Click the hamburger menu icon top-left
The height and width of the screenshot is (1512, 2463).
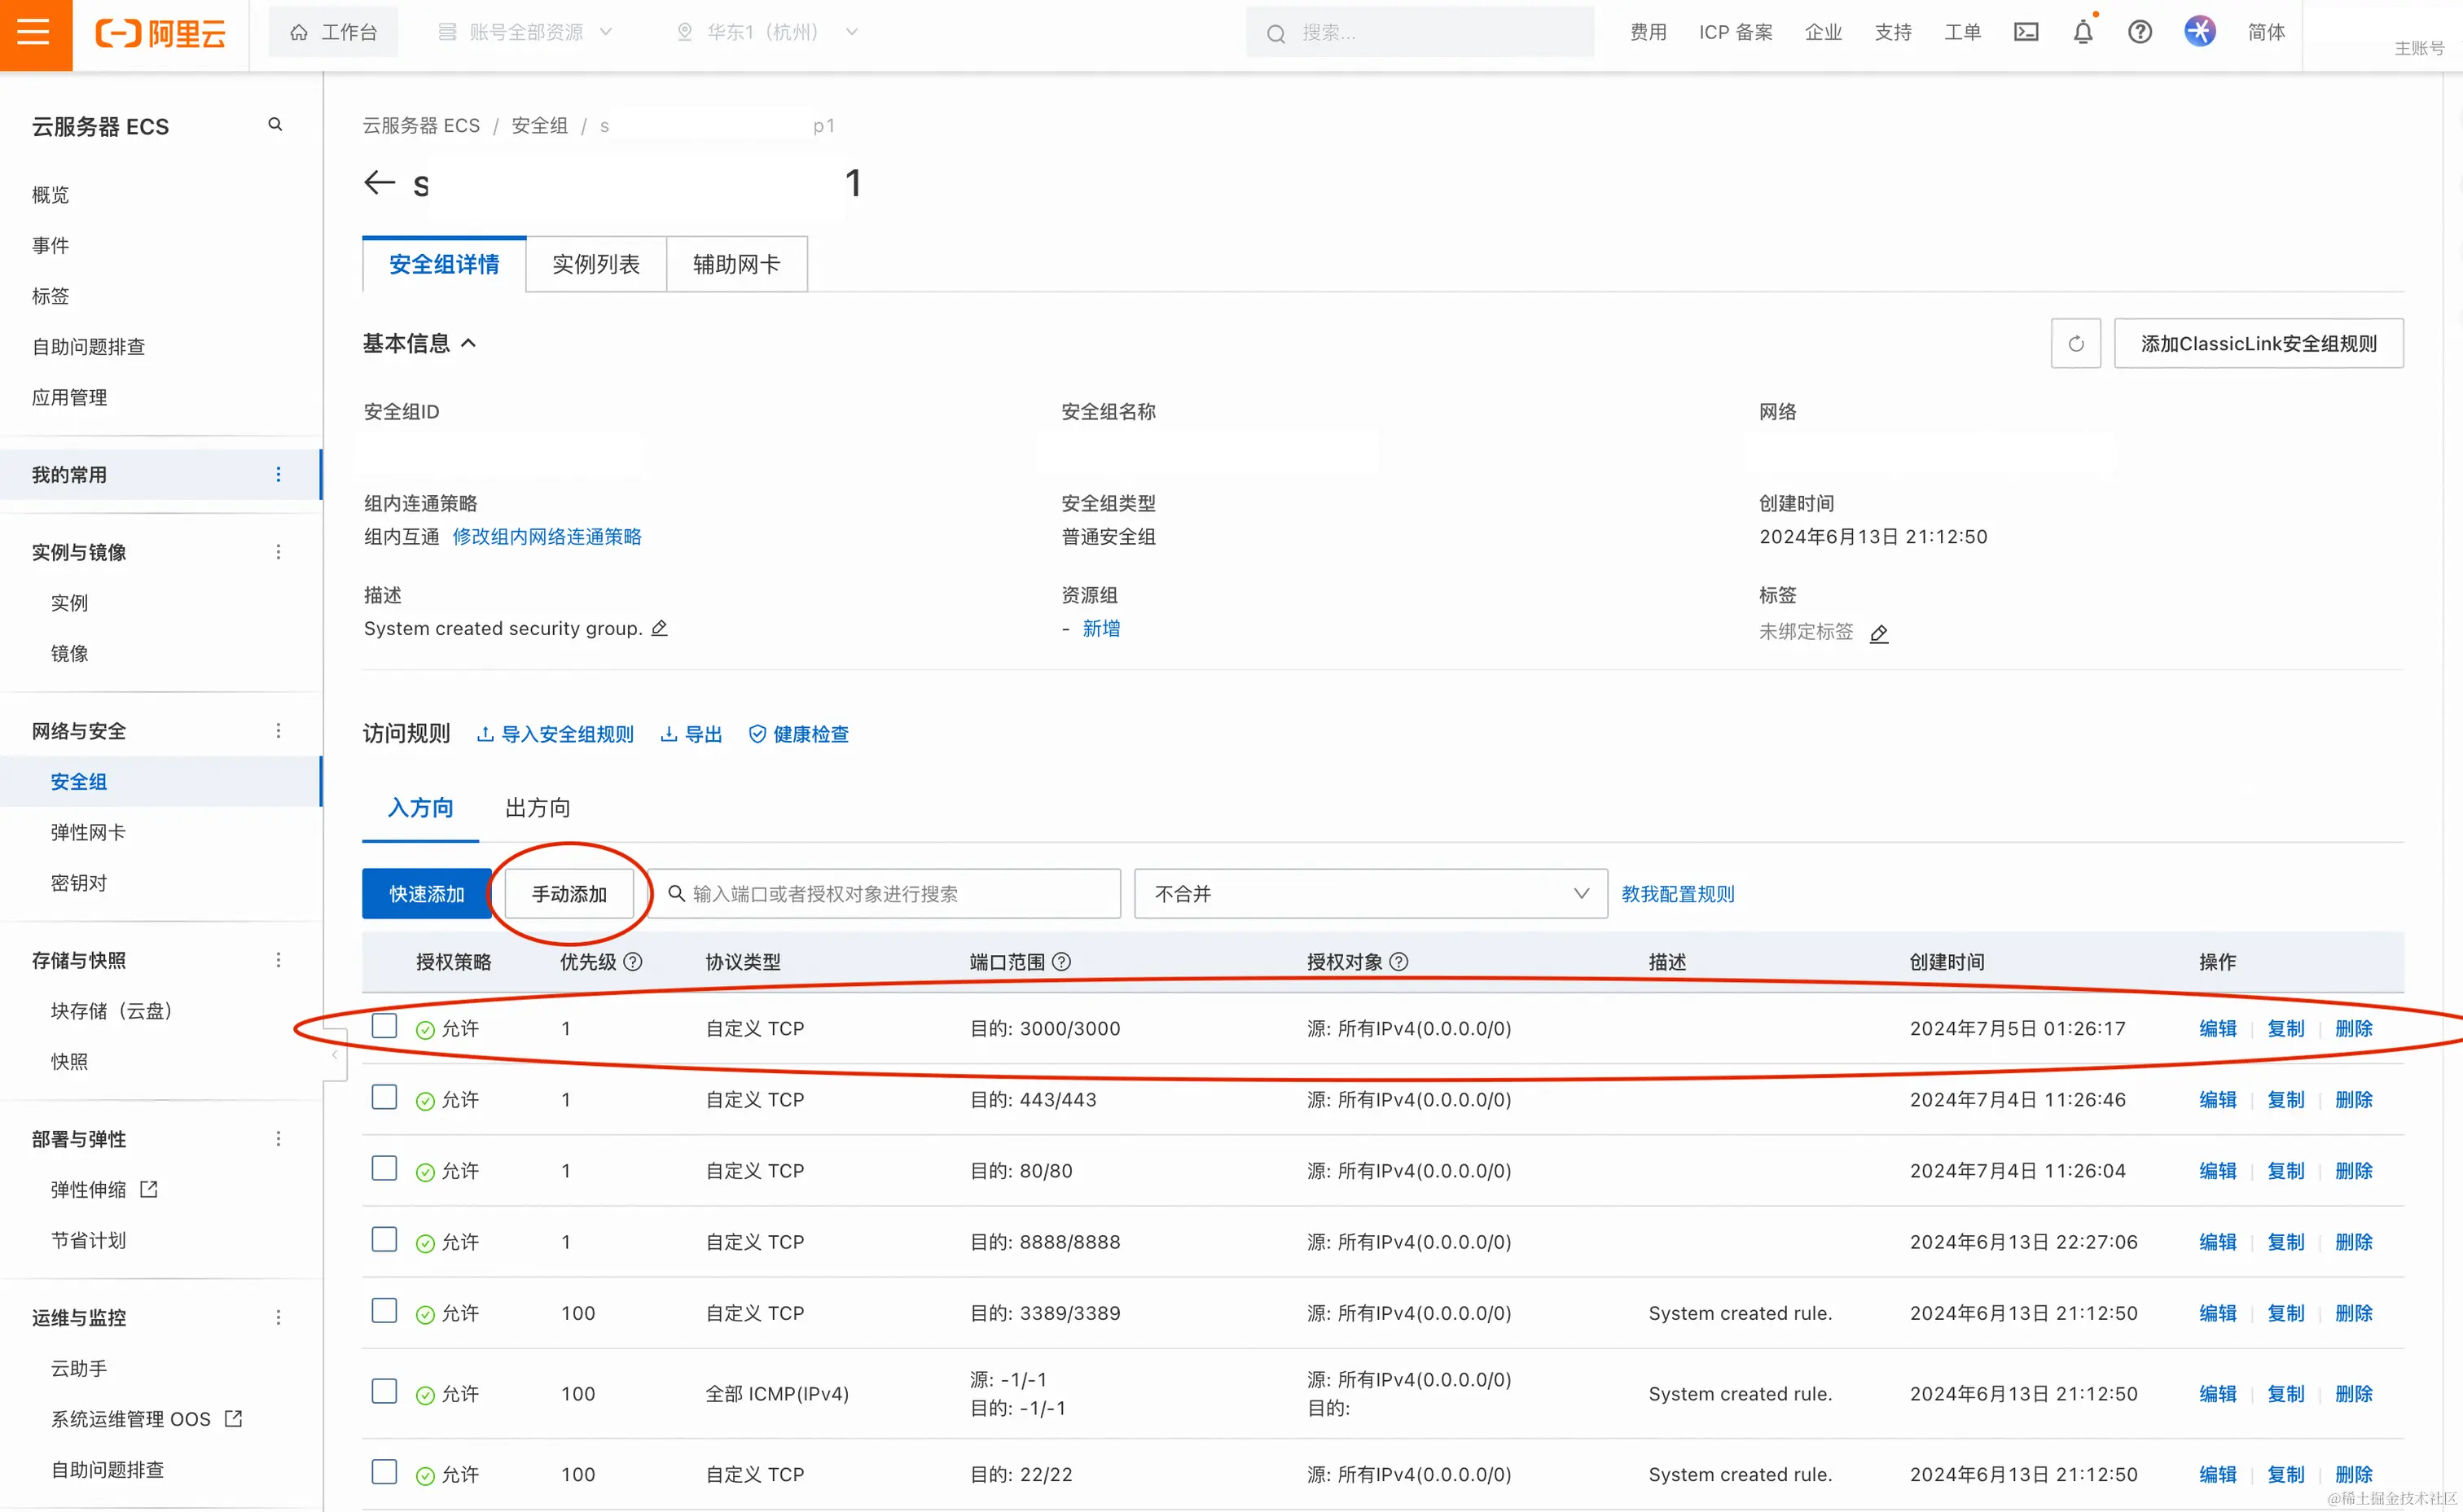pos(35,33)
